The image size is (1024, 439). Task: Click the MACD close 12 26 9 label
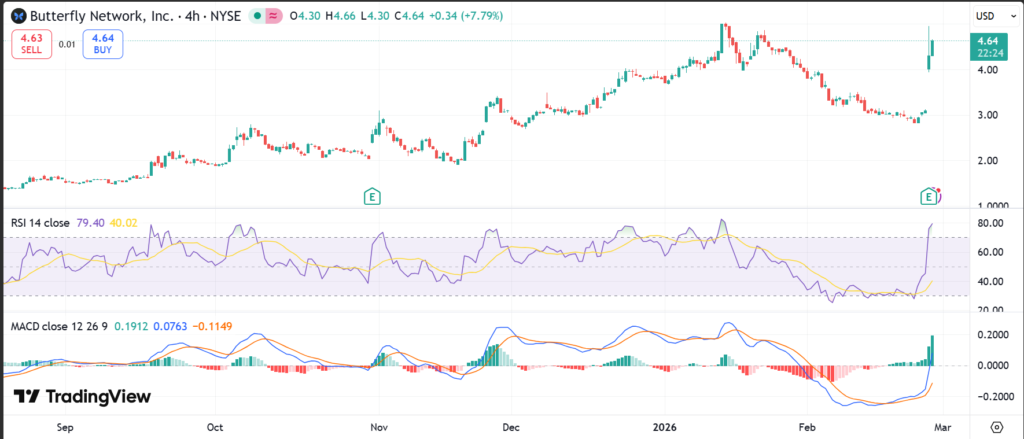(58, 326)
